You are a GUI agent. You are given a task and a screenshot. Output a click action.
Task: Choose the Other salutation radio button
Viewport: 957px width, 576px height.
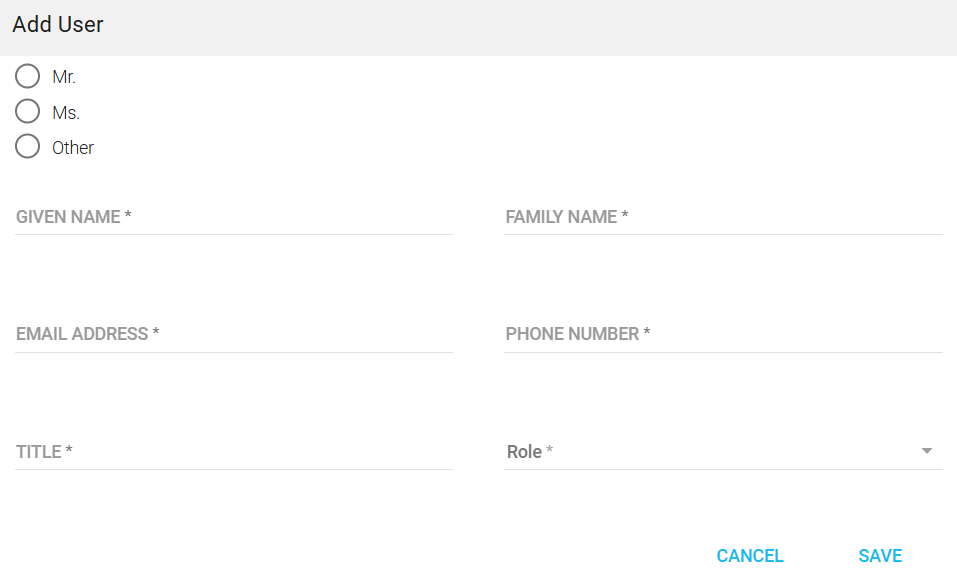(x=28, y=147)
